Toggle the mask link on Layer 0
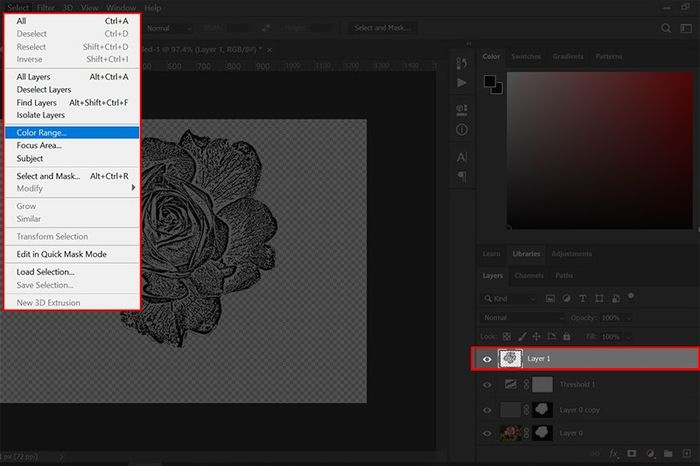This screenshot has height=466, width=700. point(526,433)
